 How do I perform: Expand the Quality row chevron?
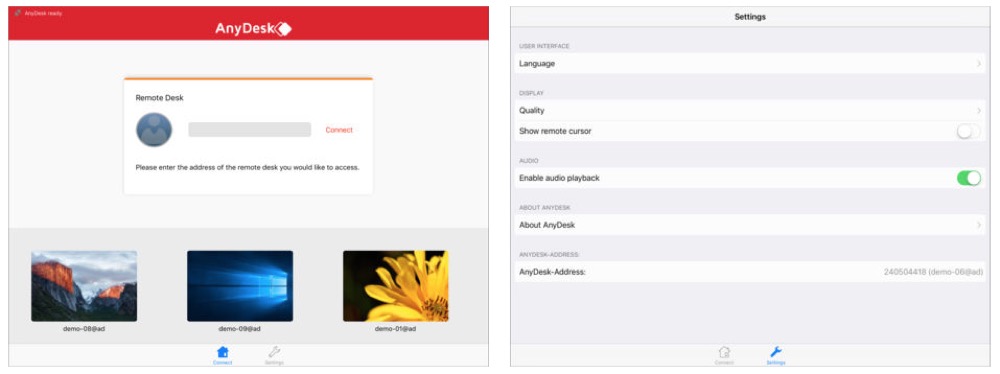[x=978, y=110]
